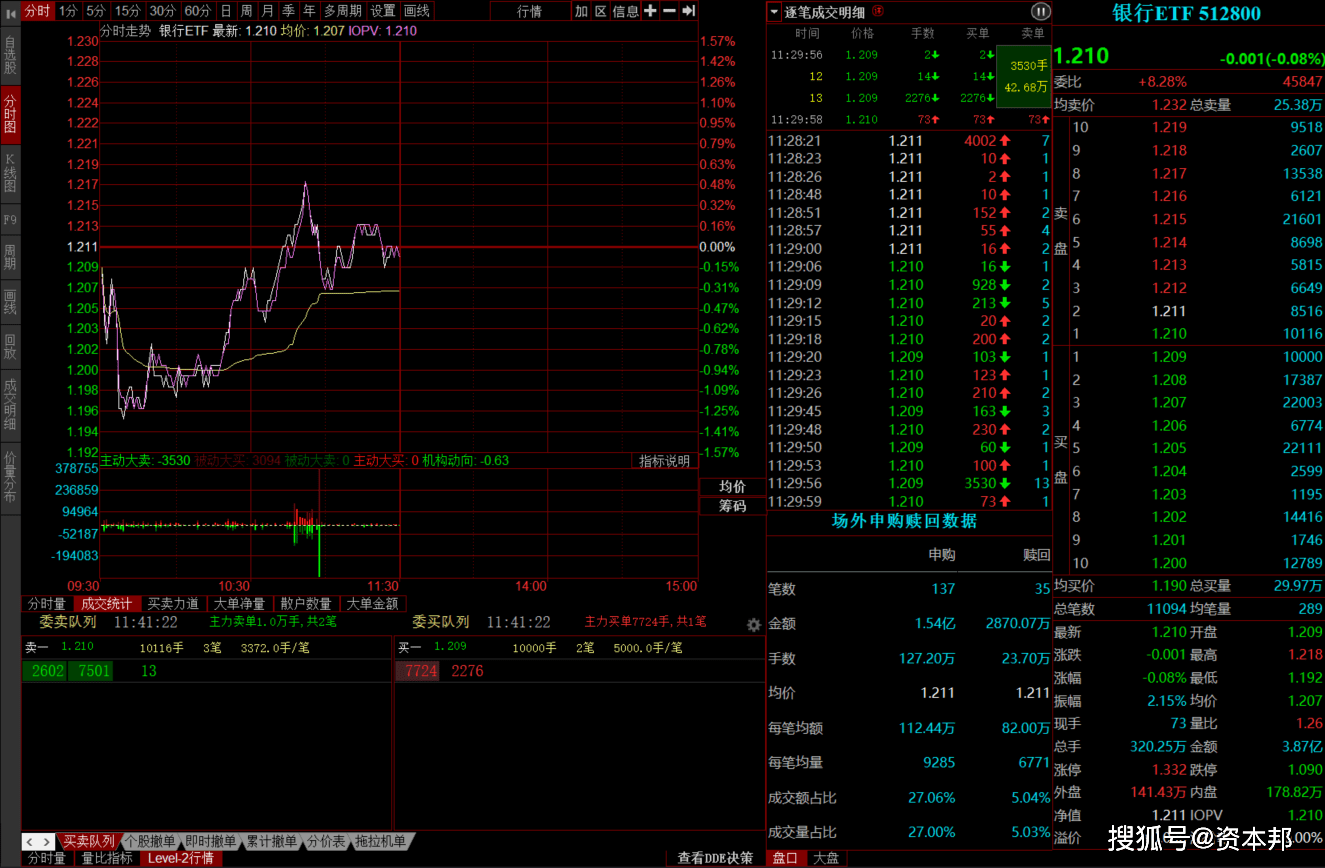Select the 散户数量 indicator tab

[306, 604]
